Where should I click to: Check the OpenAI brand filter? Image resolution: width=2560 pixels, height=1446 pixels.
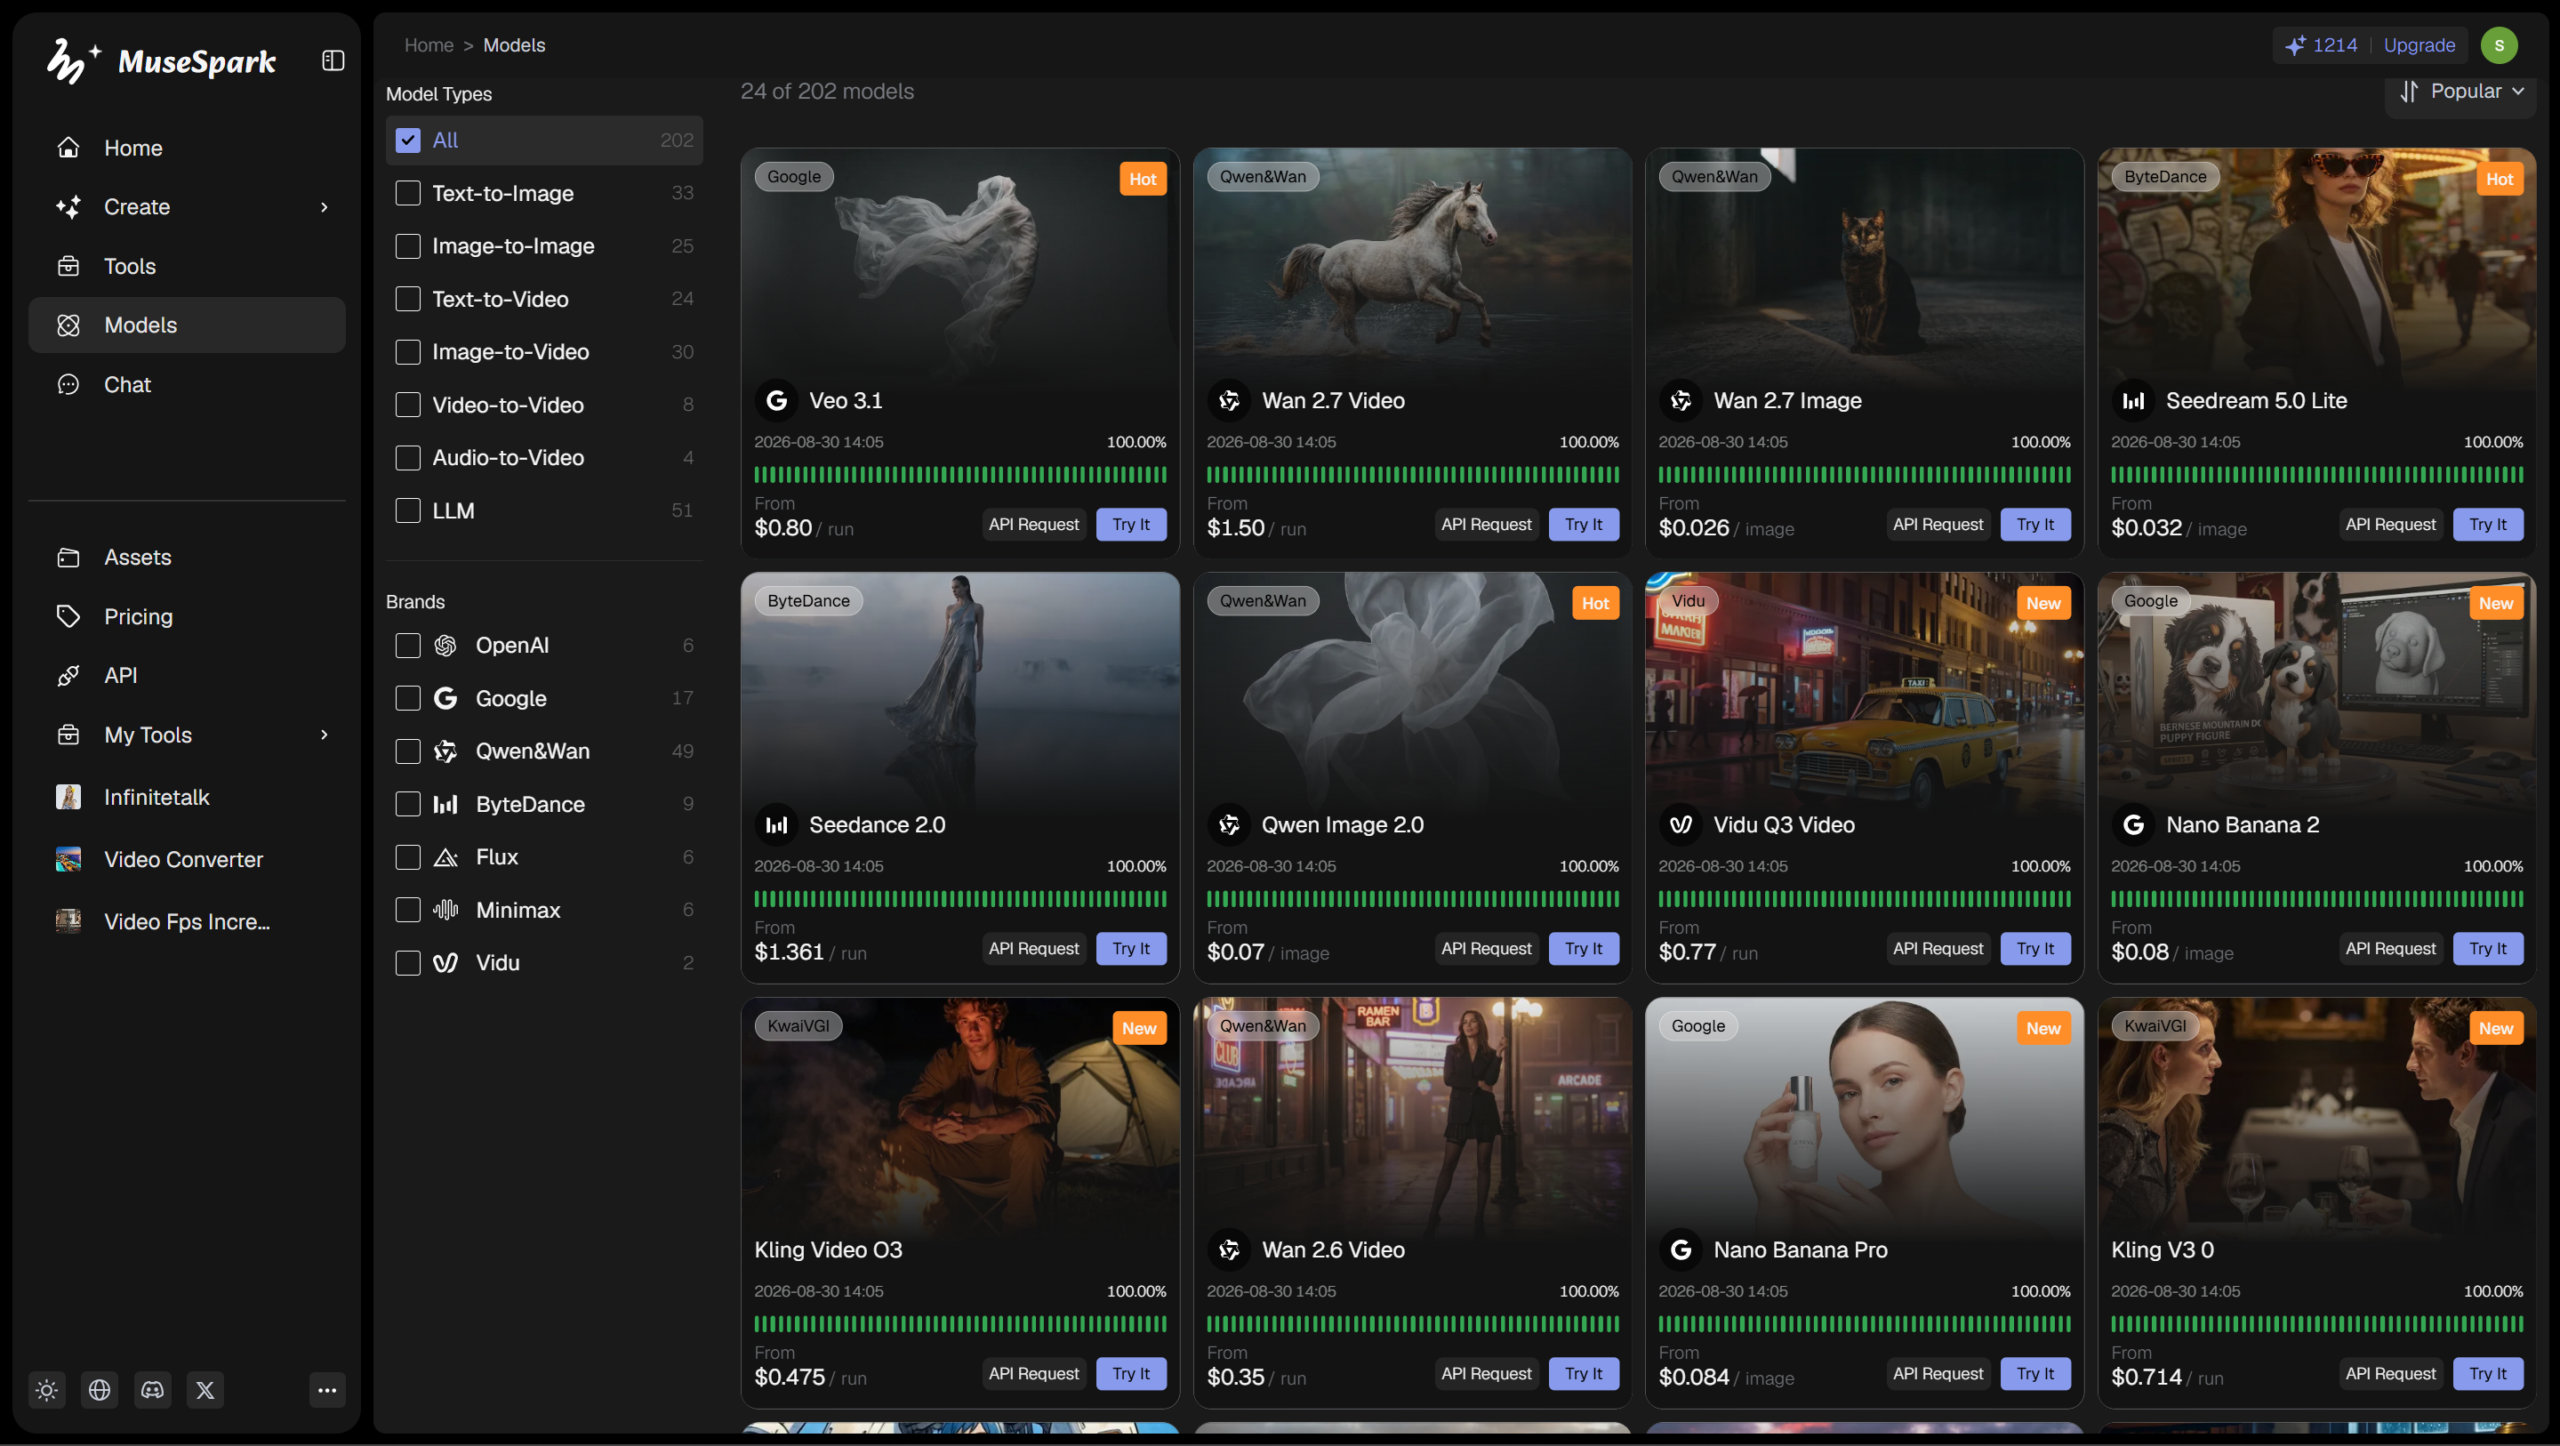point(408,646)
